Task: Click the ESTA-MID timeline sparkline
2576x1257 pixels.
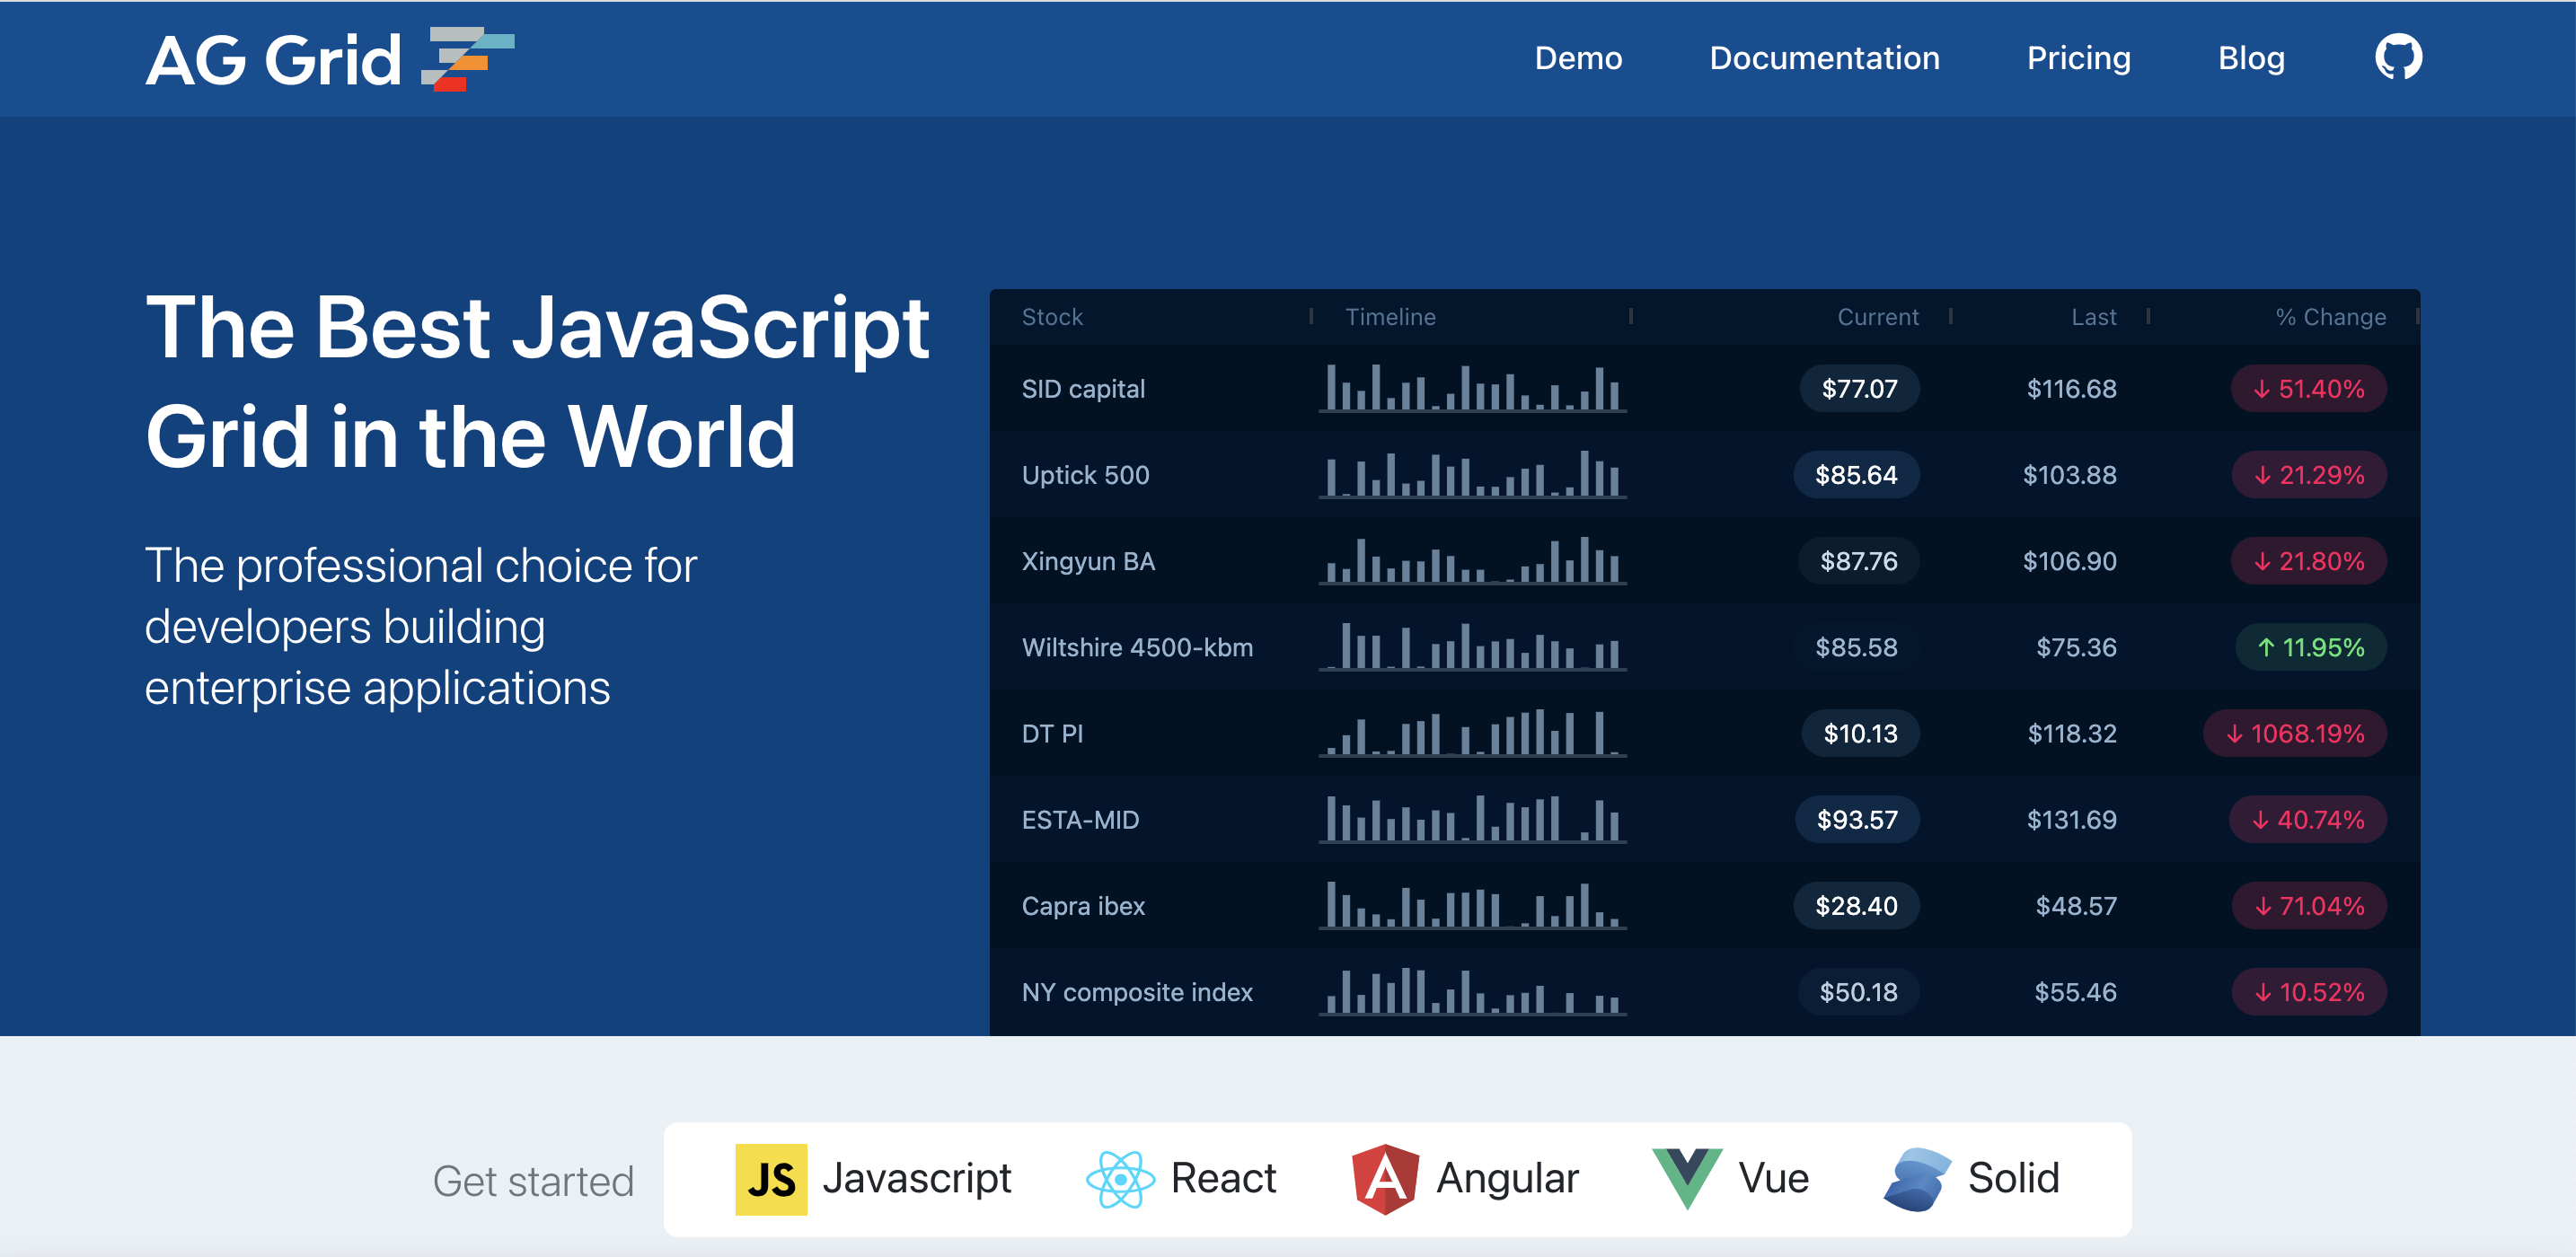Action: (x=1472, y=819)
